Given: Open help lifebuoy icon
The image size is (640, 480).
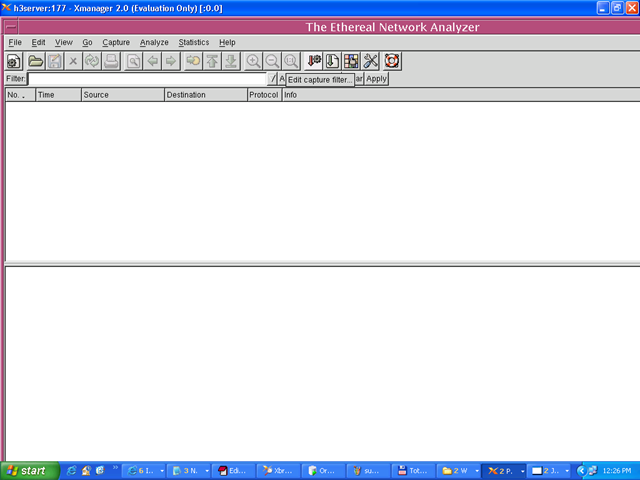Looking at the screenshot, I should click(392, 61).
